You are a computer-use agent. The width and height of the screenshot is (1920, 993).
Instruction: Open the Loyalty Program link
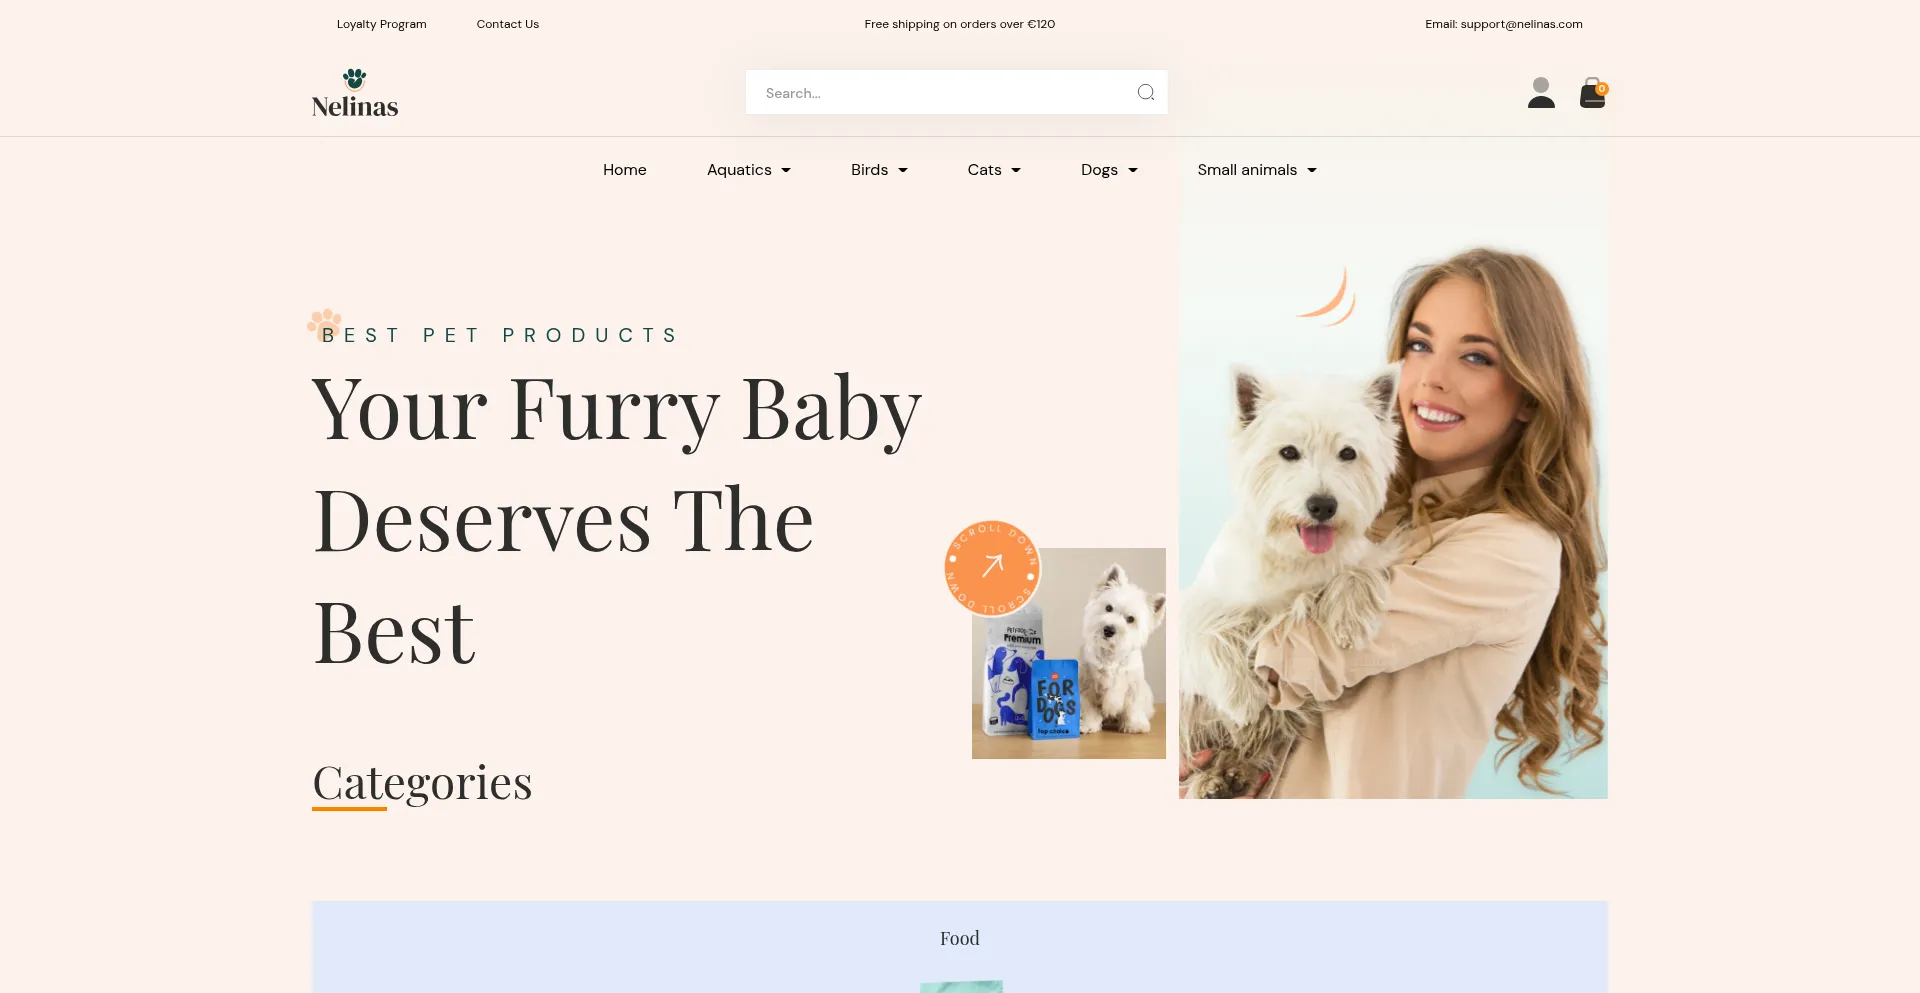coord(382,24)
